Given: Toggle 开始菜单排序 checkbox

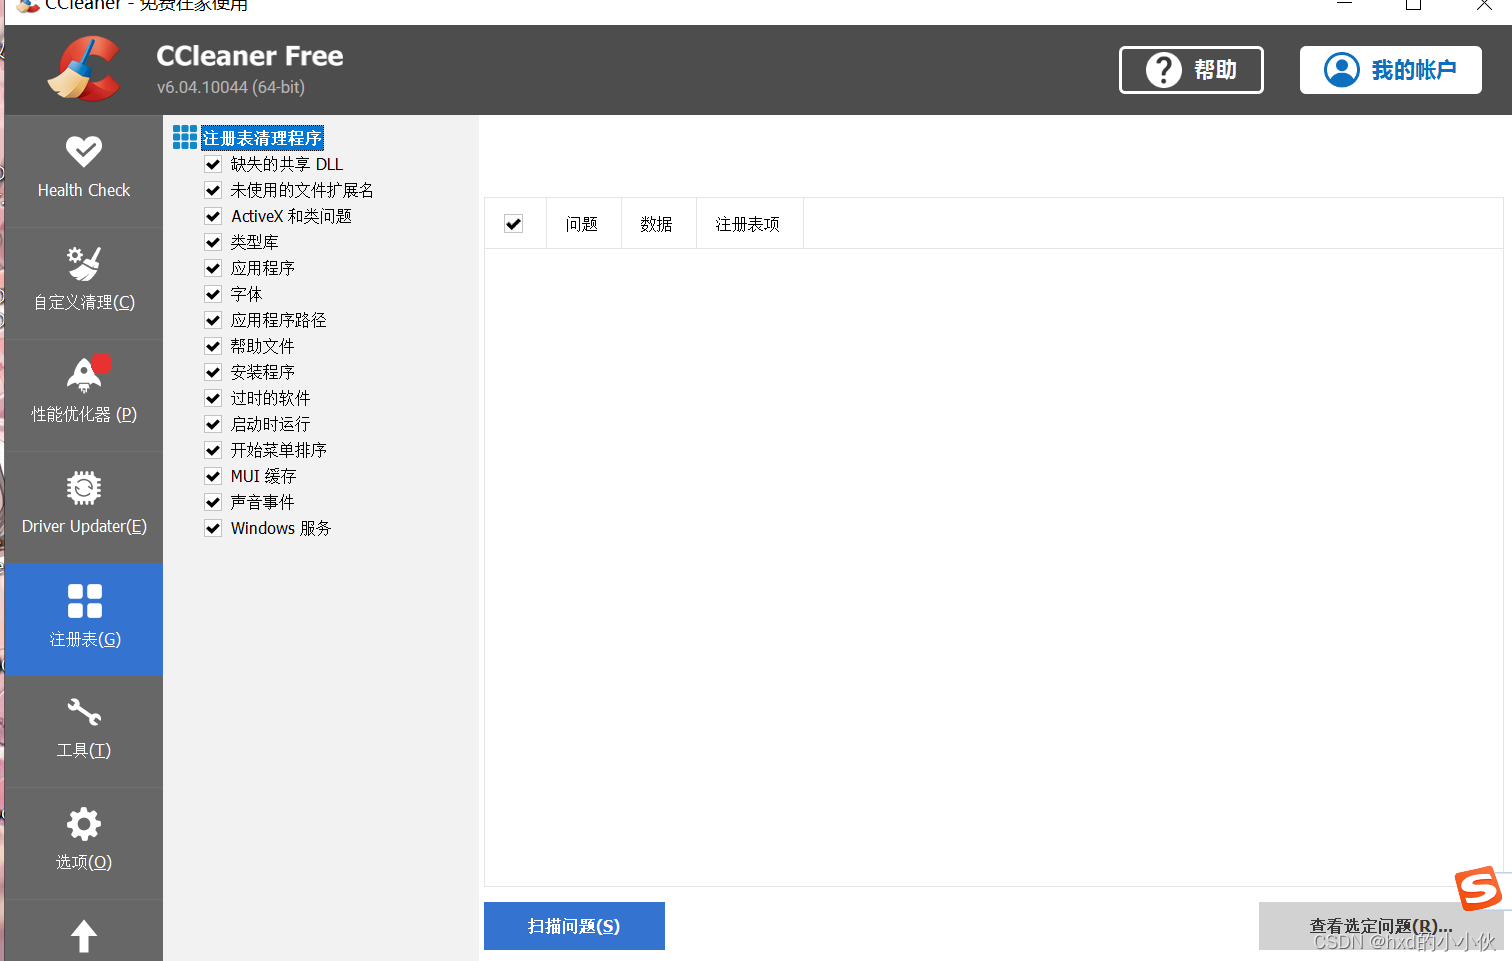Looking at the screenshot, I should pos(213,450).
